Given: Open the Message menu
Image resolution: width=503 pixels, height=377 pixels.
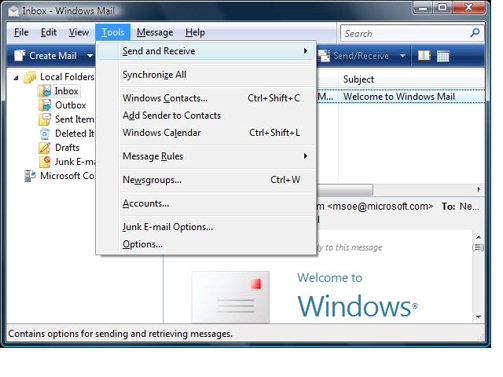Looking at the screenshot, I should pos(155,32).
